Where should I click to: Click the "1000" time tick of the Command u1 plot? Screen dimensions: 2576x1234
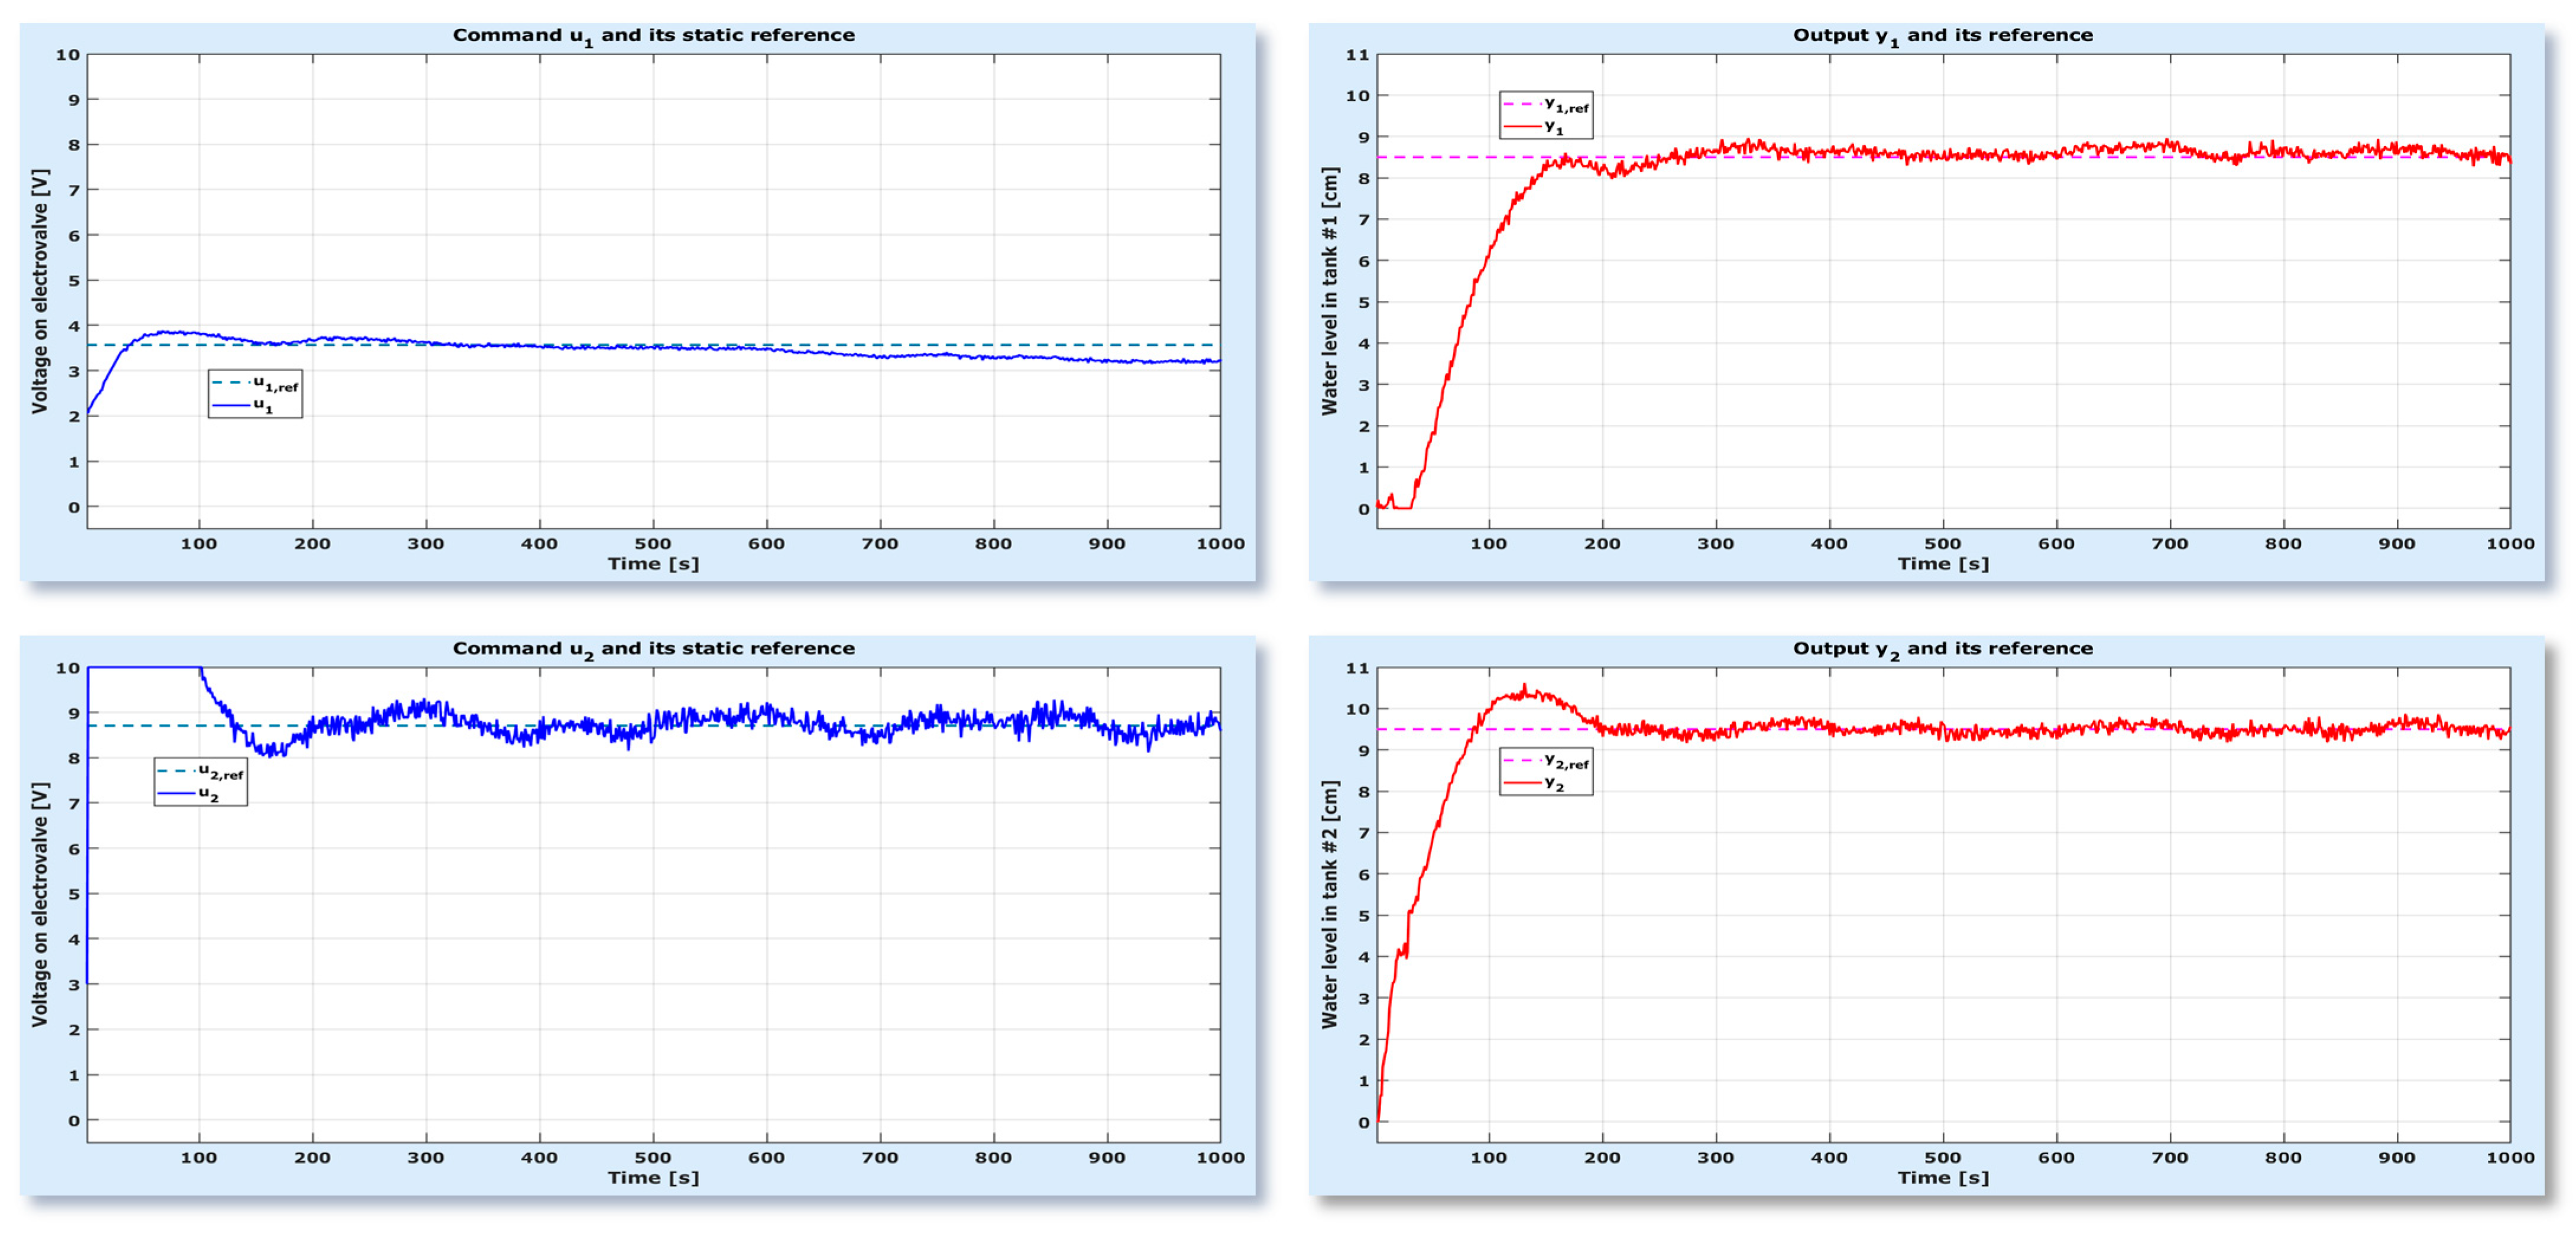pyautogui.click(x=1220, y=544)
